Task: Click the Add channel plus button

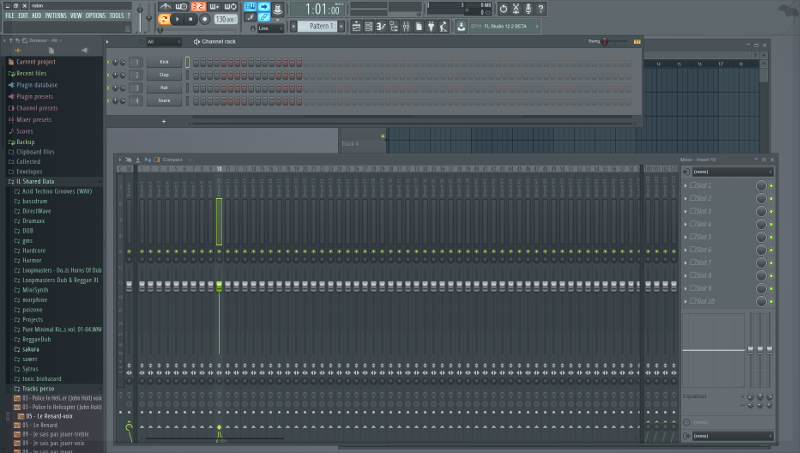Action: 164,121
